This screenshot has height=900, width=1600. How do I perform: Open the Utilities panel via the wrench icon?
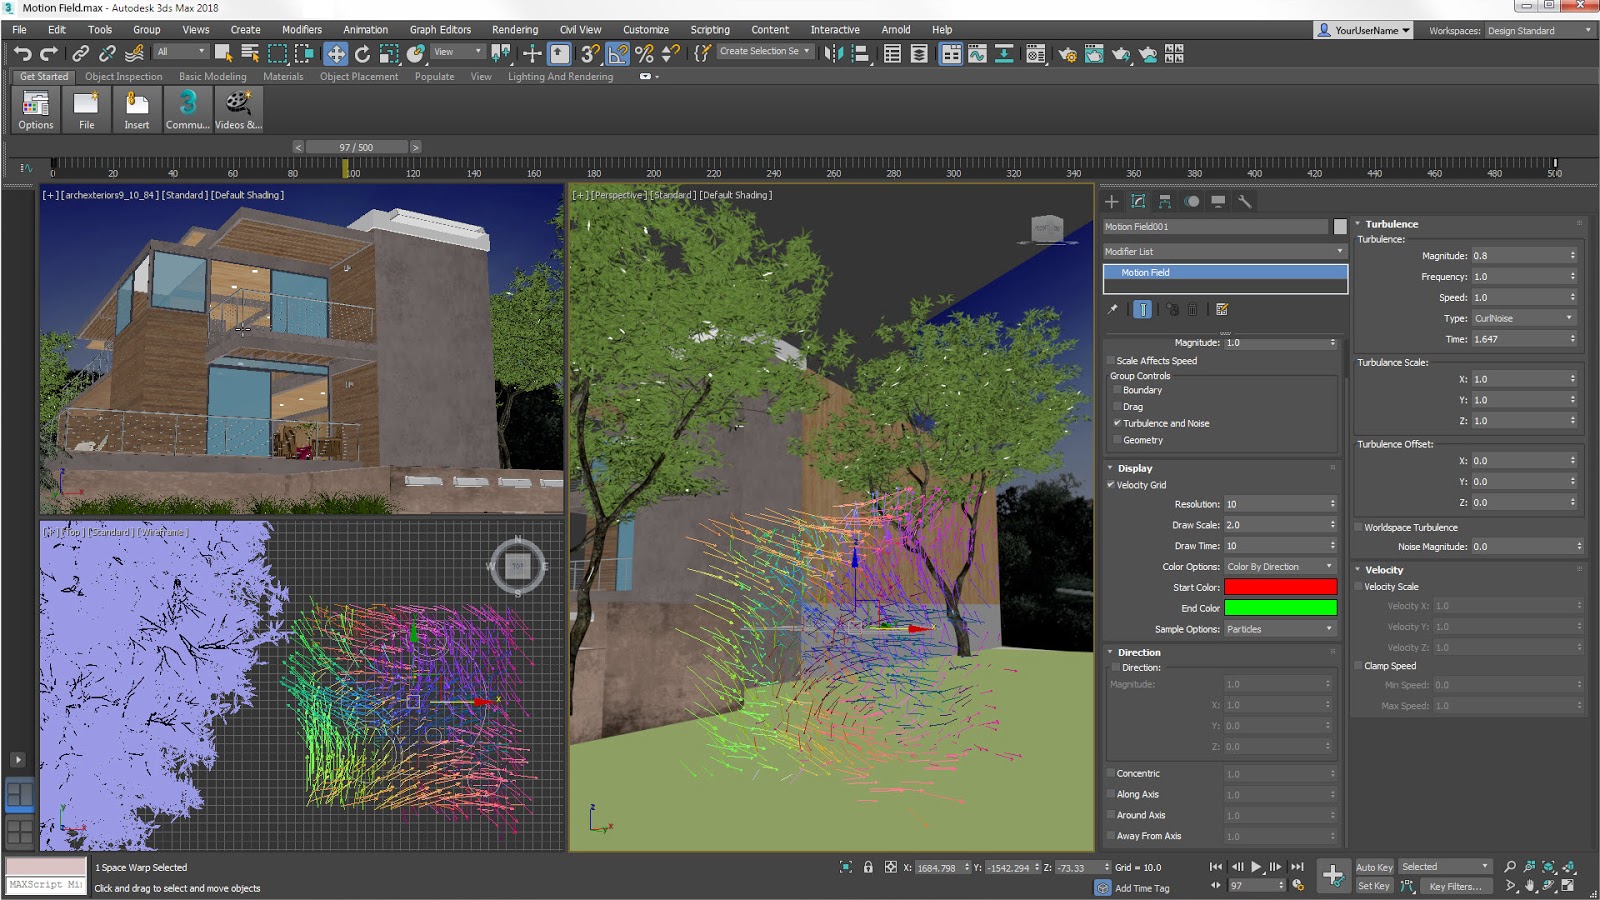click(x=1244, y=201)
